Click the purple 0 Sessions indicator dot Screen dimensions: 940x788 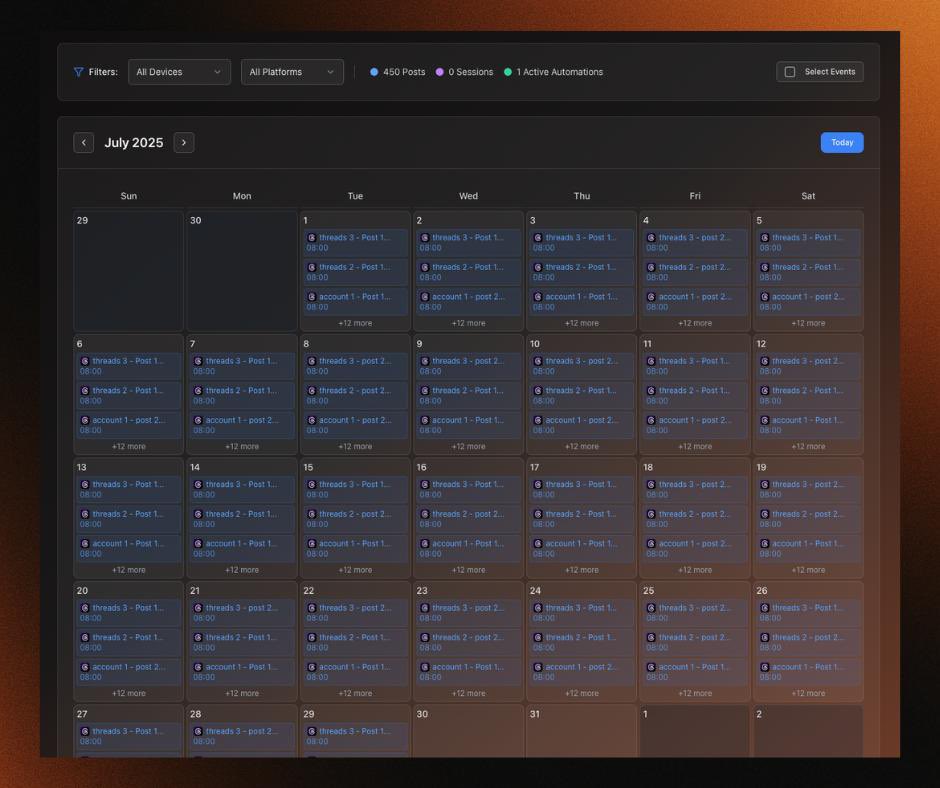coord(439,72)
